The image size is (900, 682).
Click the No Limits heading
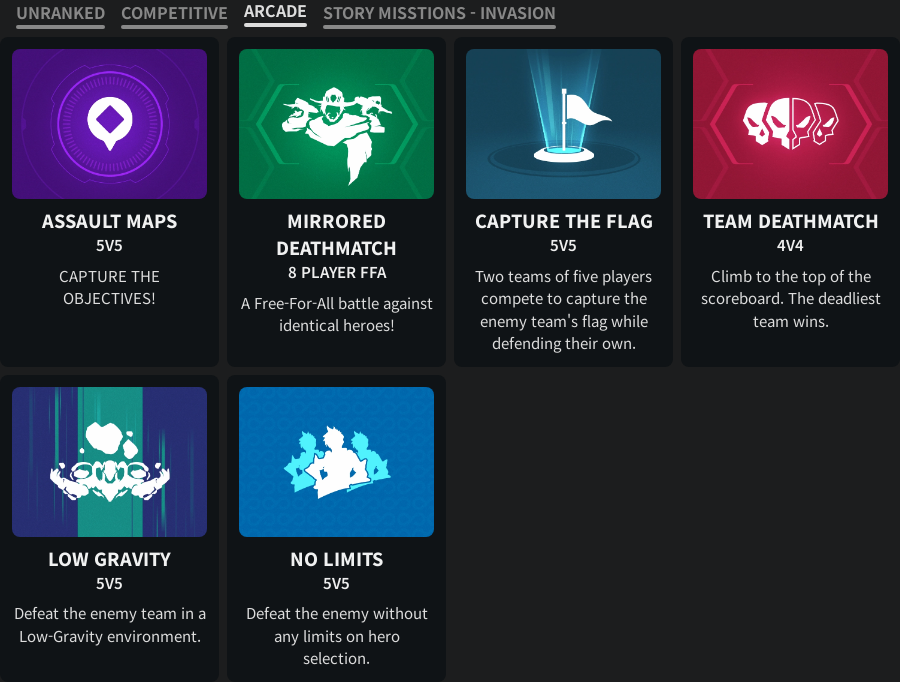336,560
